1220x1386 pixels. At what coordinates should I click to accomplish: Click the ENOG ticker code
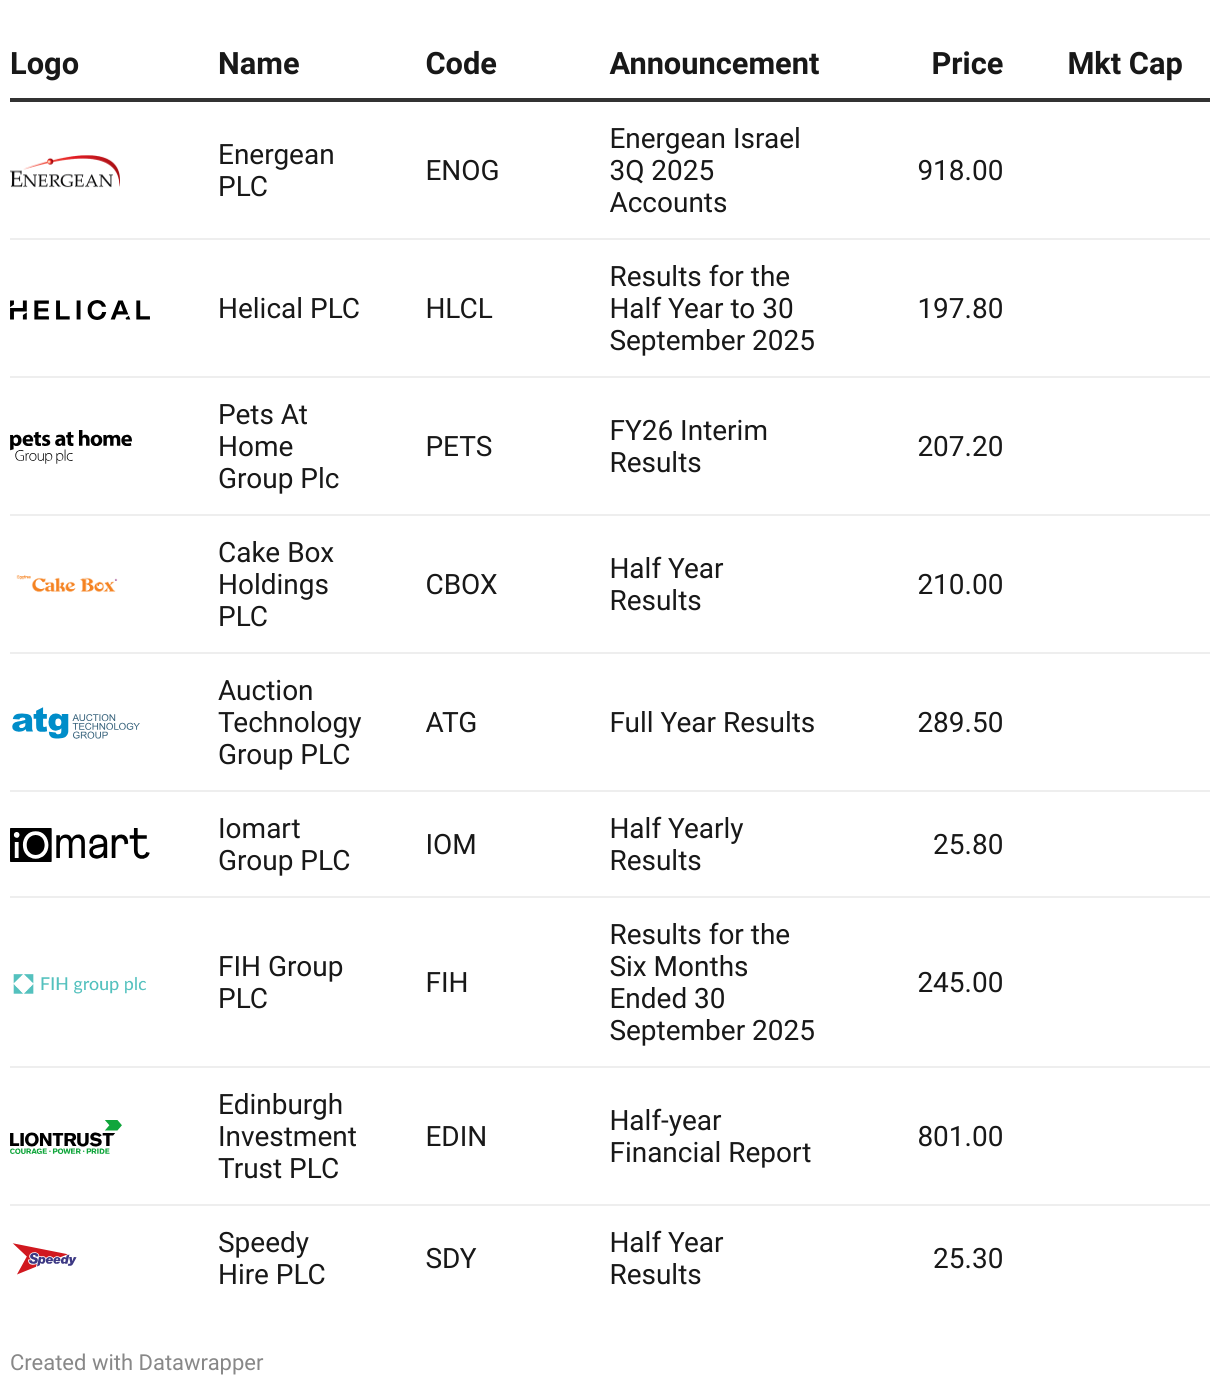tap(462, 171)
